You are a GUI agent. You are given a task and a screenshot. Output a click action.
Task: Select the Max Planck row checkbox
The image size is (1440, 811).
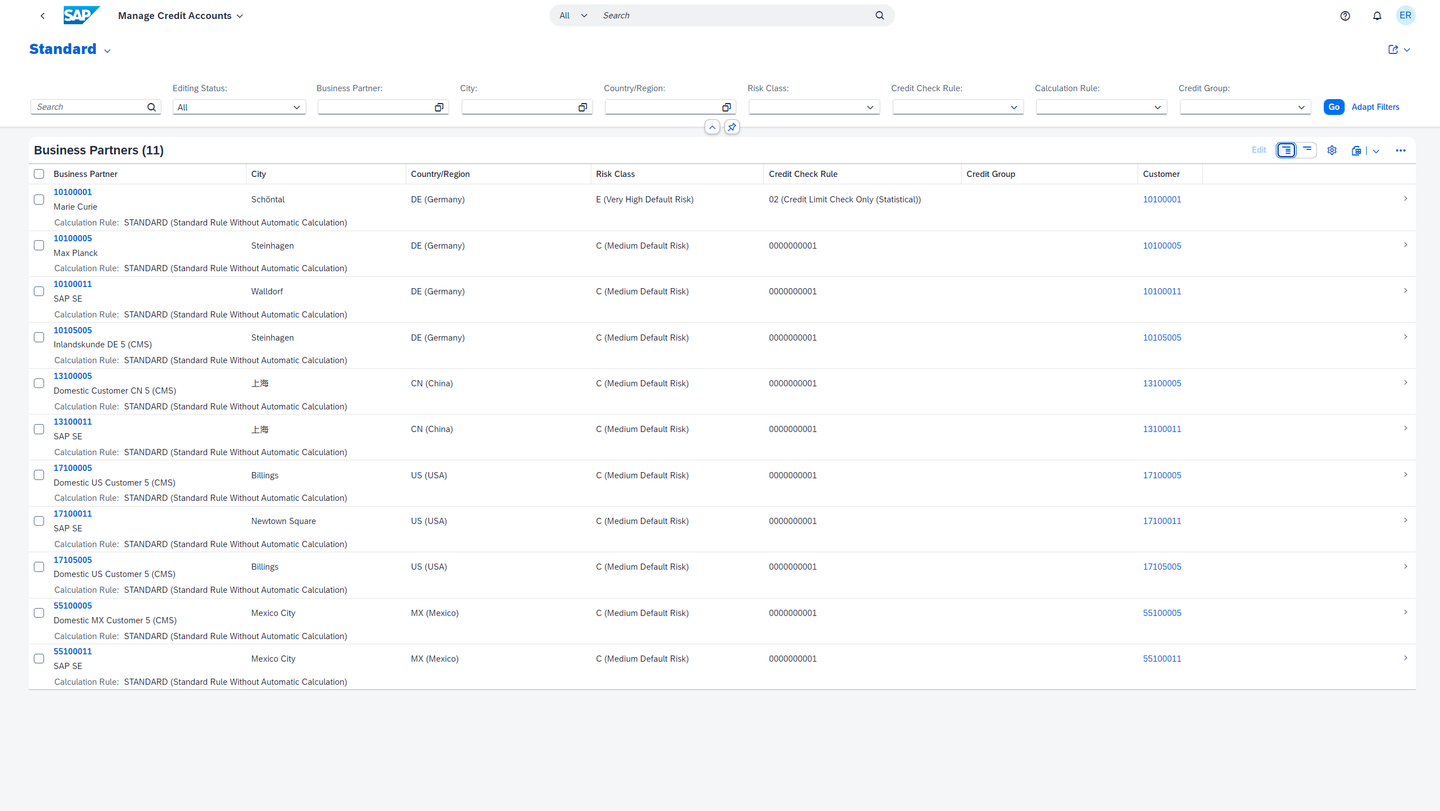(39, 245)
